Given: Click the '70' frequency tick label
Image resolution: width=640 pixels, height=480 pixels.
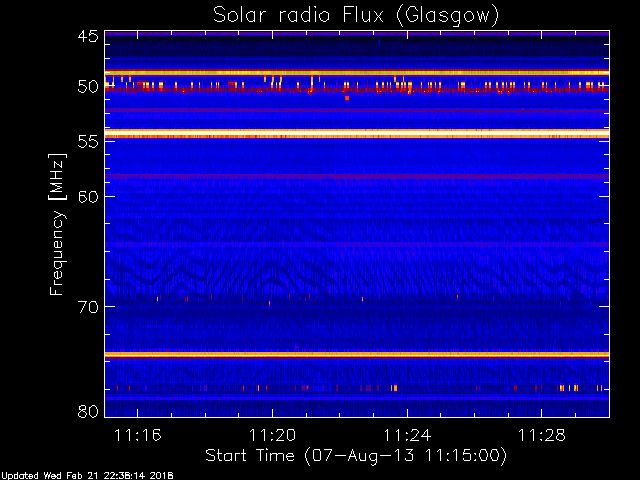Looking at the screenshot, I should [88, 307].
